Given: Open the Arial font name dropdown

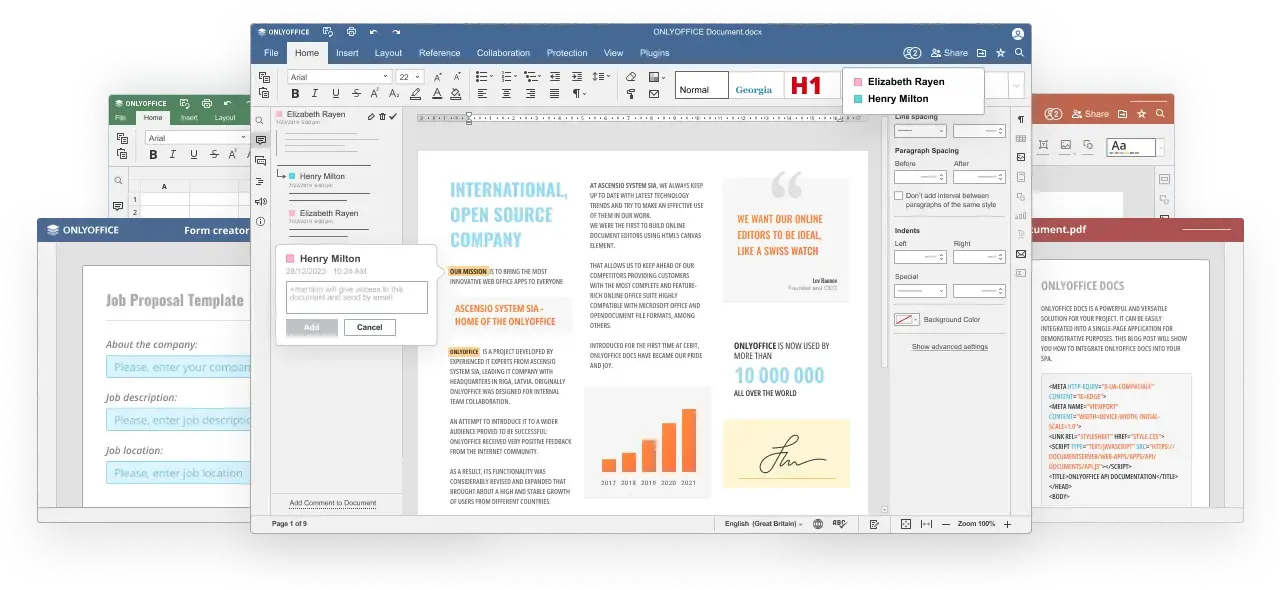Looking at the screenshot, I should pos(339,77).
